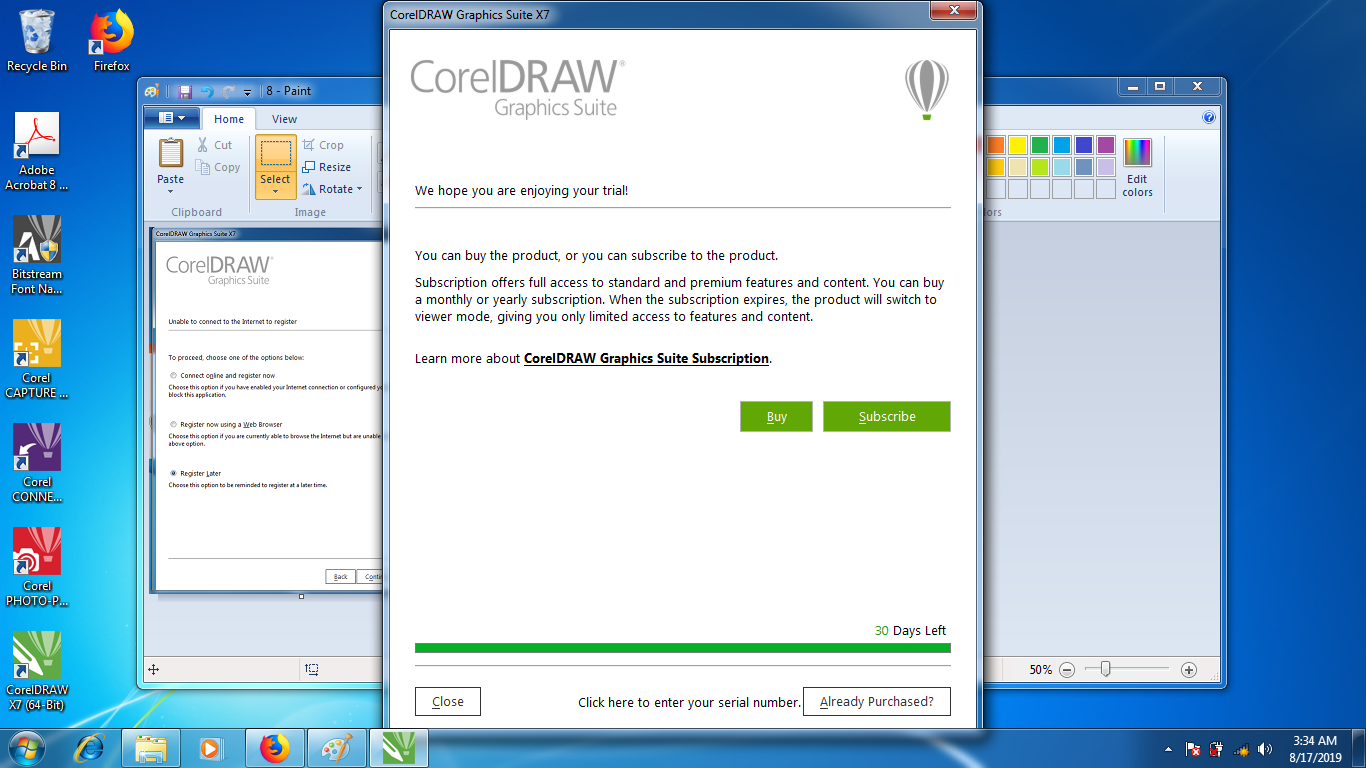The height and width of the screenshot is (768, 1366).
Task: Click the "30 Days Left" trial text
Action: click(x=910, y=631)
